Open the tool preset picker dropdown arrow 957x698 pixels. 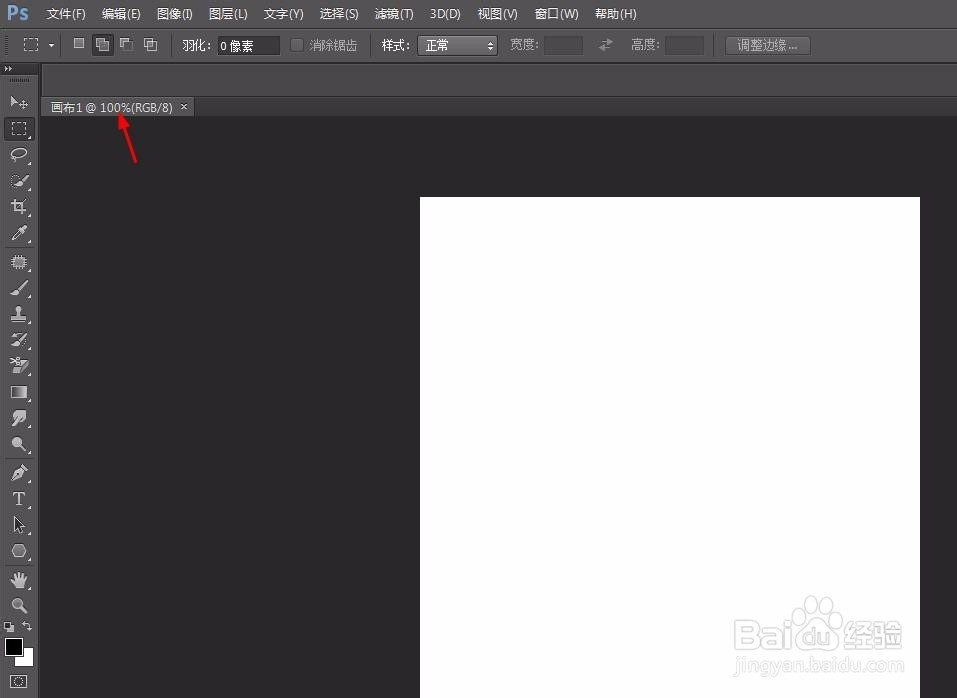coord(51,45)
